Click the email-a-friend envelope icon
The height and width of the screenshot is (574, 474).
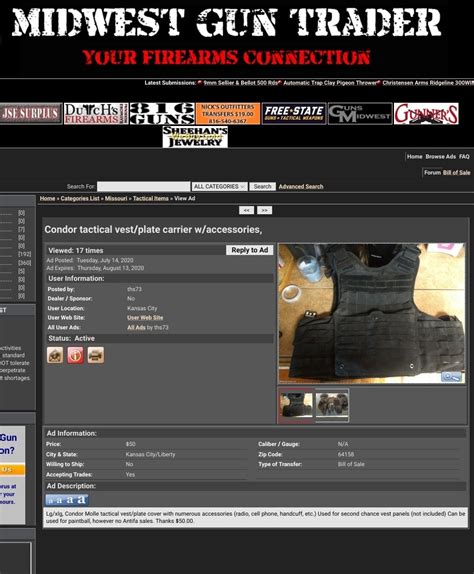55,355
